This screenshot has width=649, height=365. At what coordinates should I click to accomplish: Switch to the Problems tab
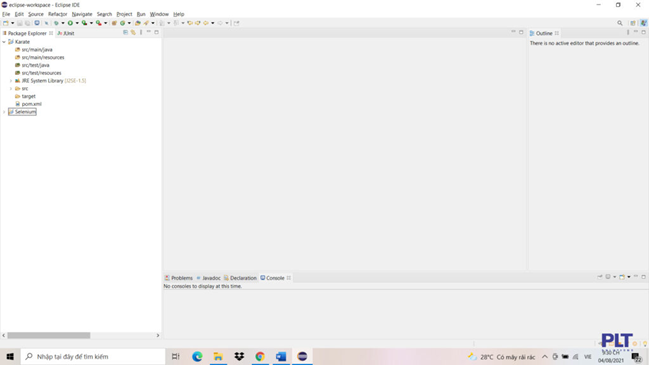[x=179, y=278]
